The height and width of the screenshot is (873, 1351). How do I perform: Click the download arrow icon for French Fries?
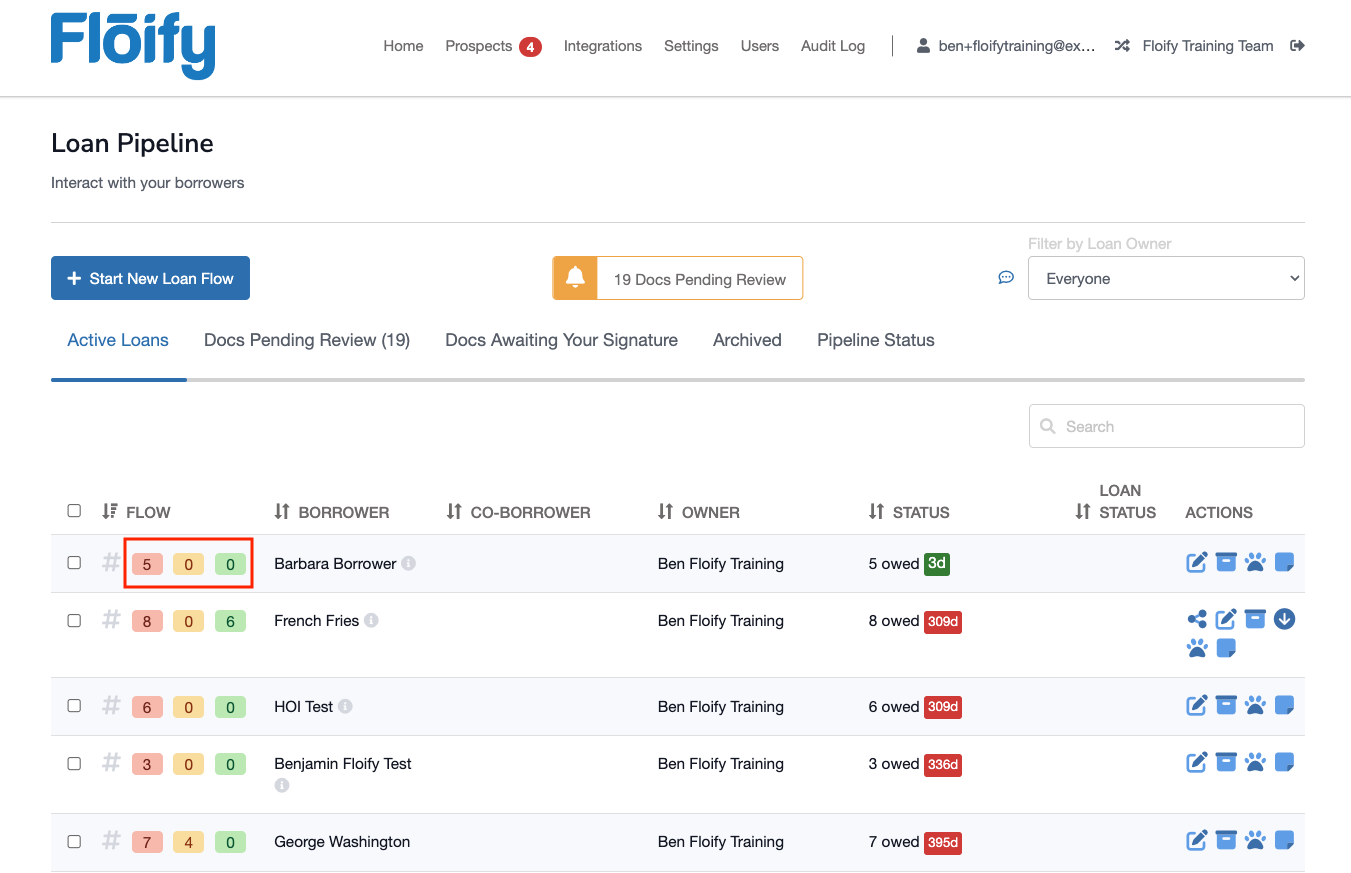[x=1285, y=620]
